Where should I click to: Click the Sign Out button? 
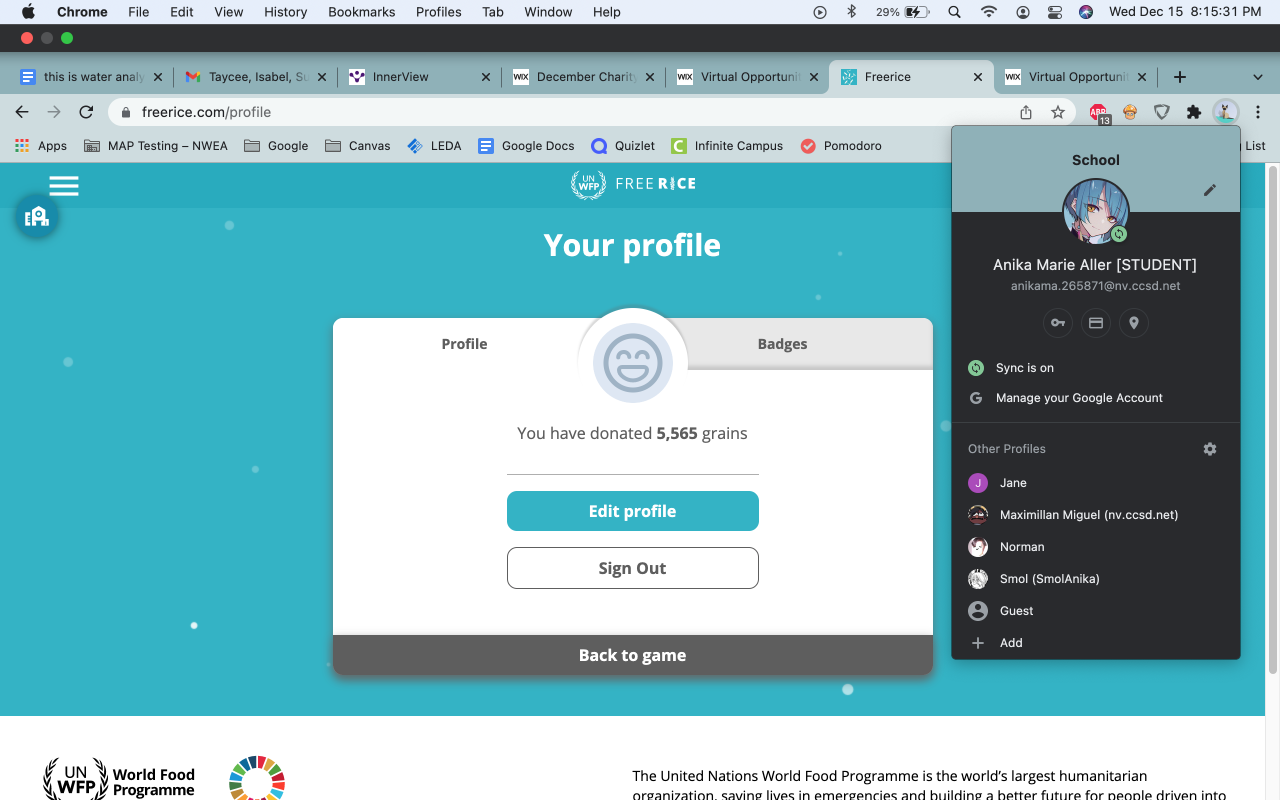[x=633, y=568]
